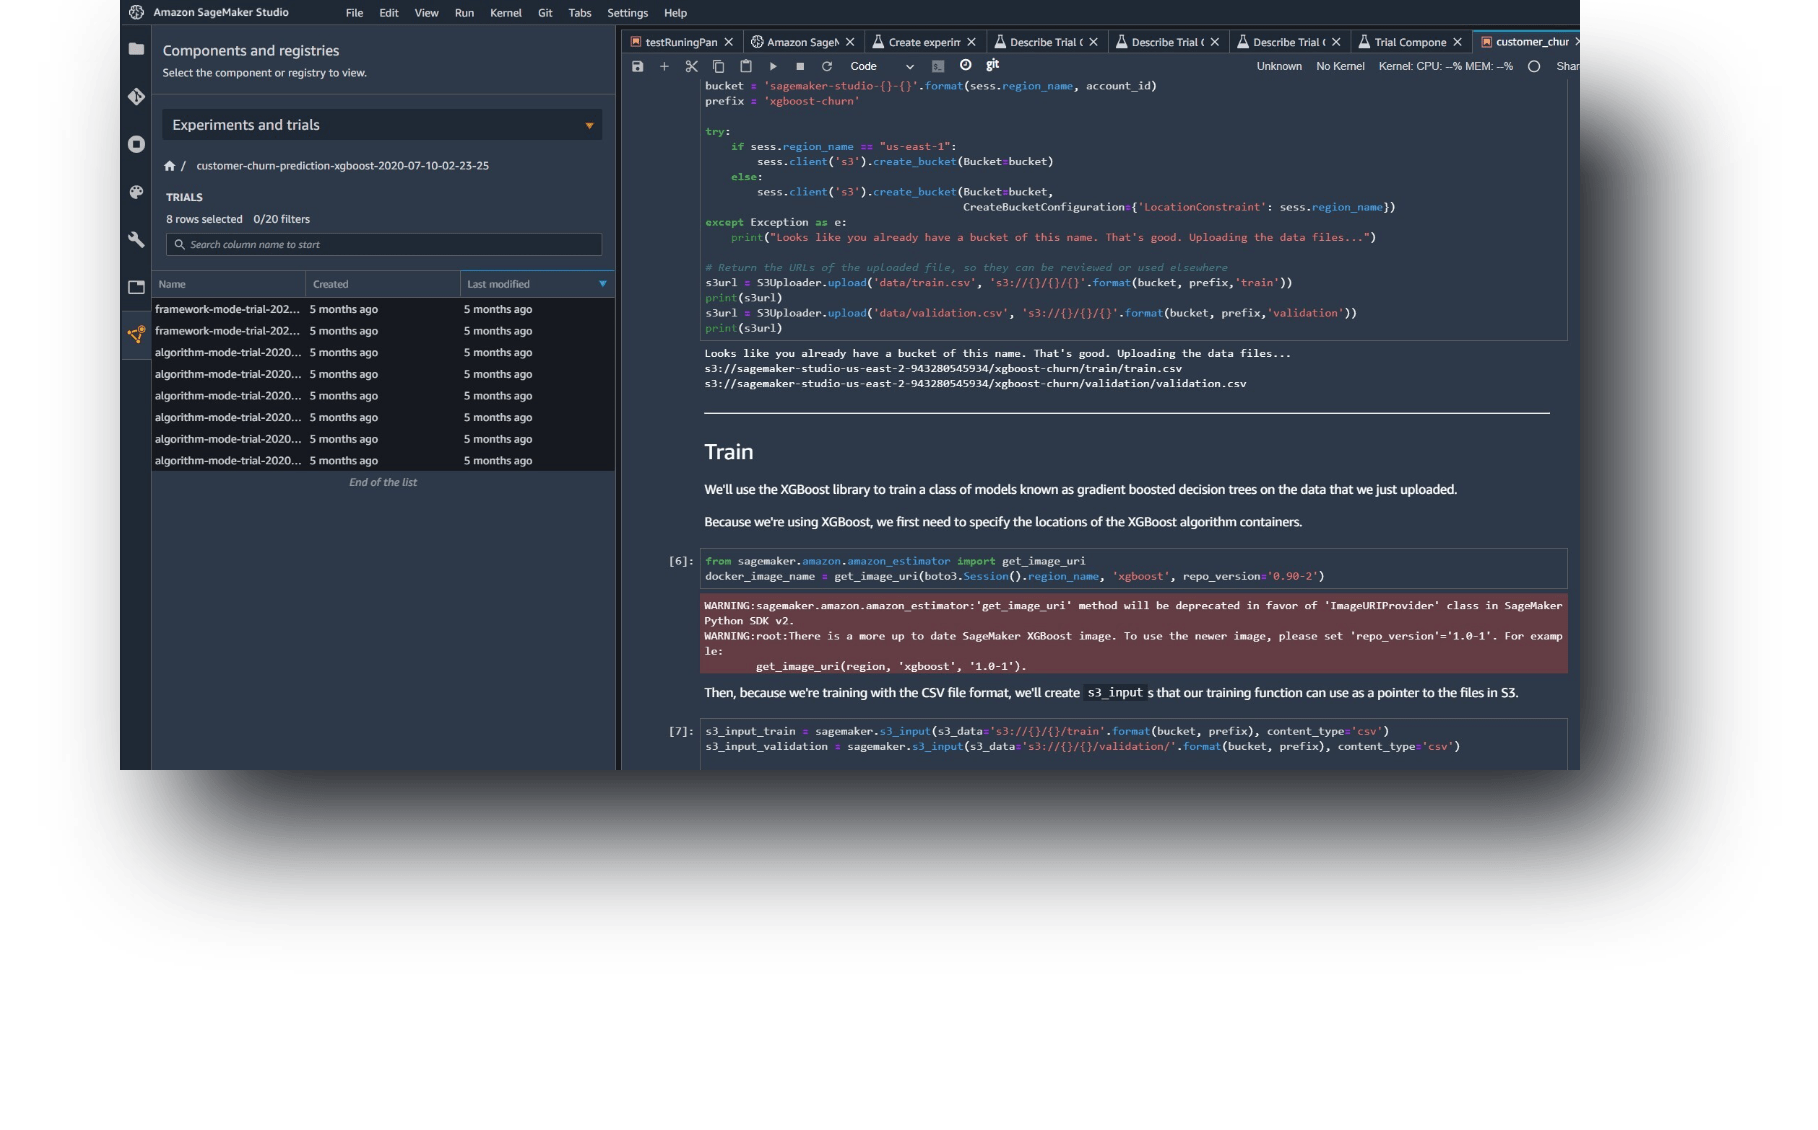Change the cell type Code dropdown
1818x1130 pixels.
pyautogui.click(x=881, y=66)
